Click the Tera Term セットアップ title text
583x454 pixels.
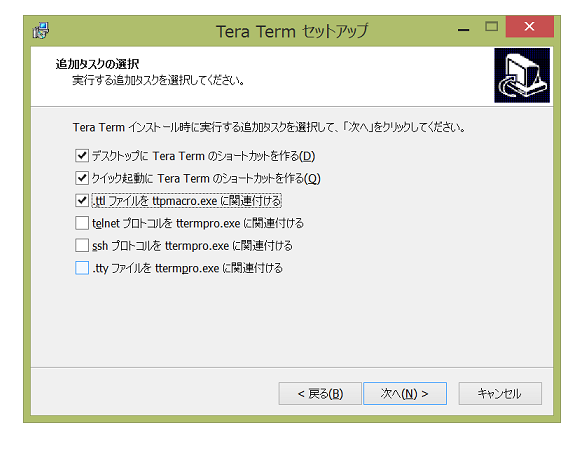click(x=292, y=31)
